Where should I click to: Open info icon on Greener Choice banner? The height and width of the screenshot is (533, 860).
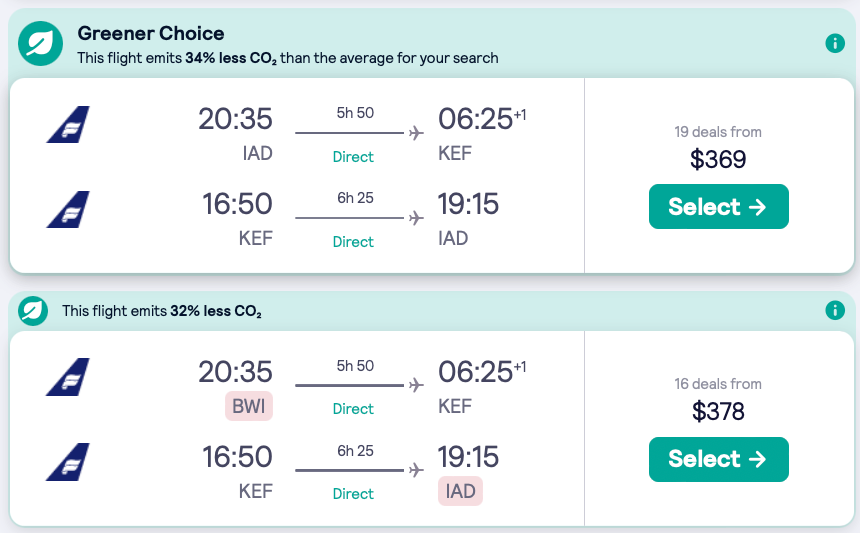click(835, 43)
